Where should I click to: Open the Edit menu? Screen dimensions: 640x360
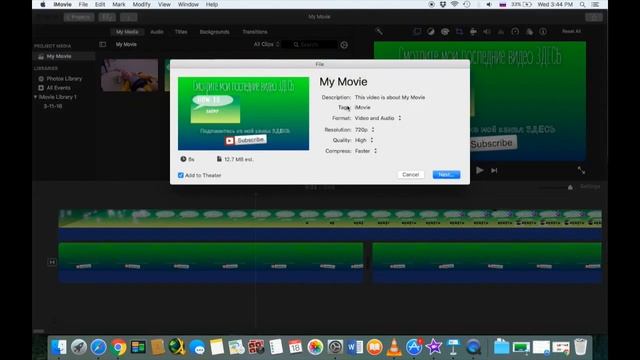pos(100,4)
